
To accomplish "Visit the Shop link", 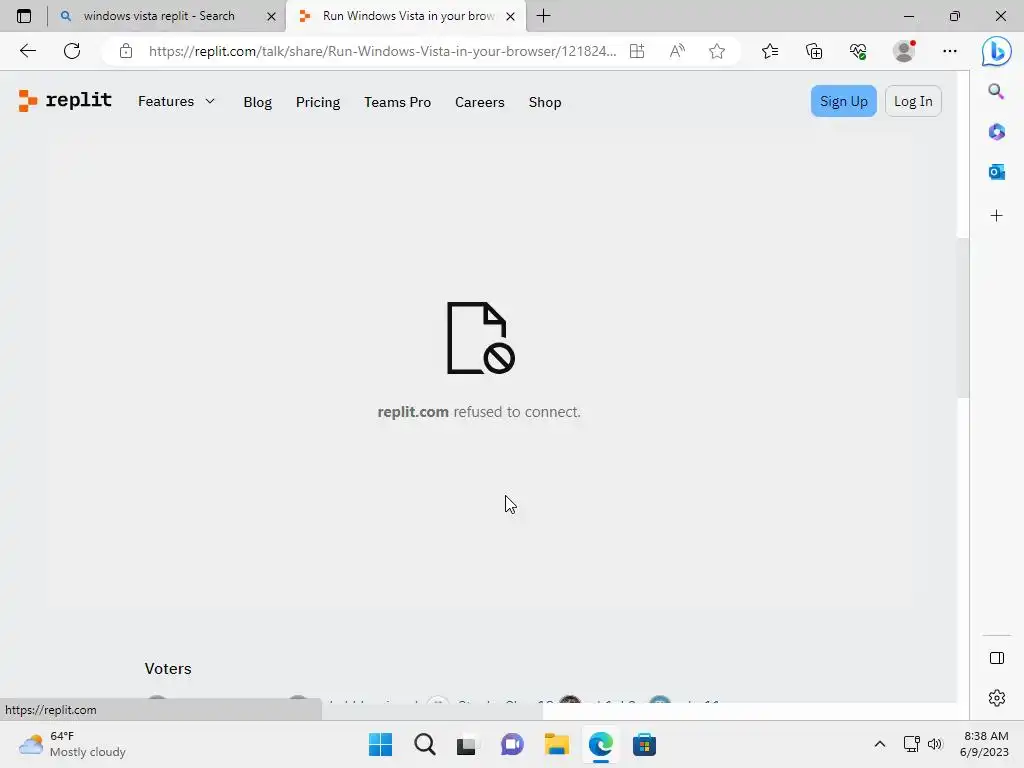I will pos(545,102).
